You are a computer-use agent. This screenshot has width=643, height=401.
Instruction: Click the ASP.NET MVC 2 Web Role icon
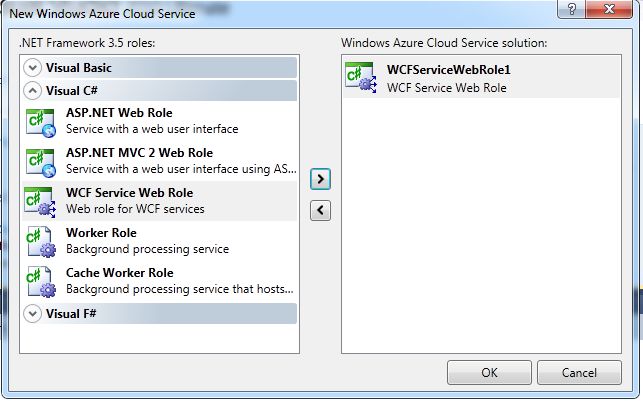click(41, 163)
